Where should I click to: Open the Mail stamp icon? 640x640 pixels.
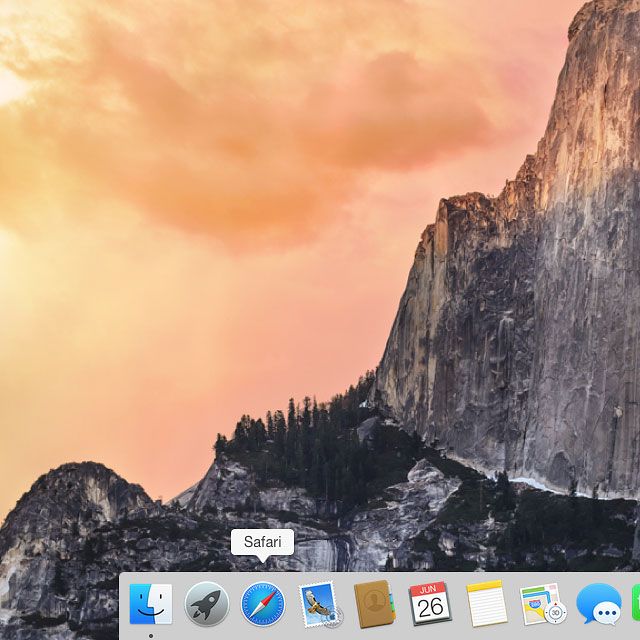tap(320, 605)
